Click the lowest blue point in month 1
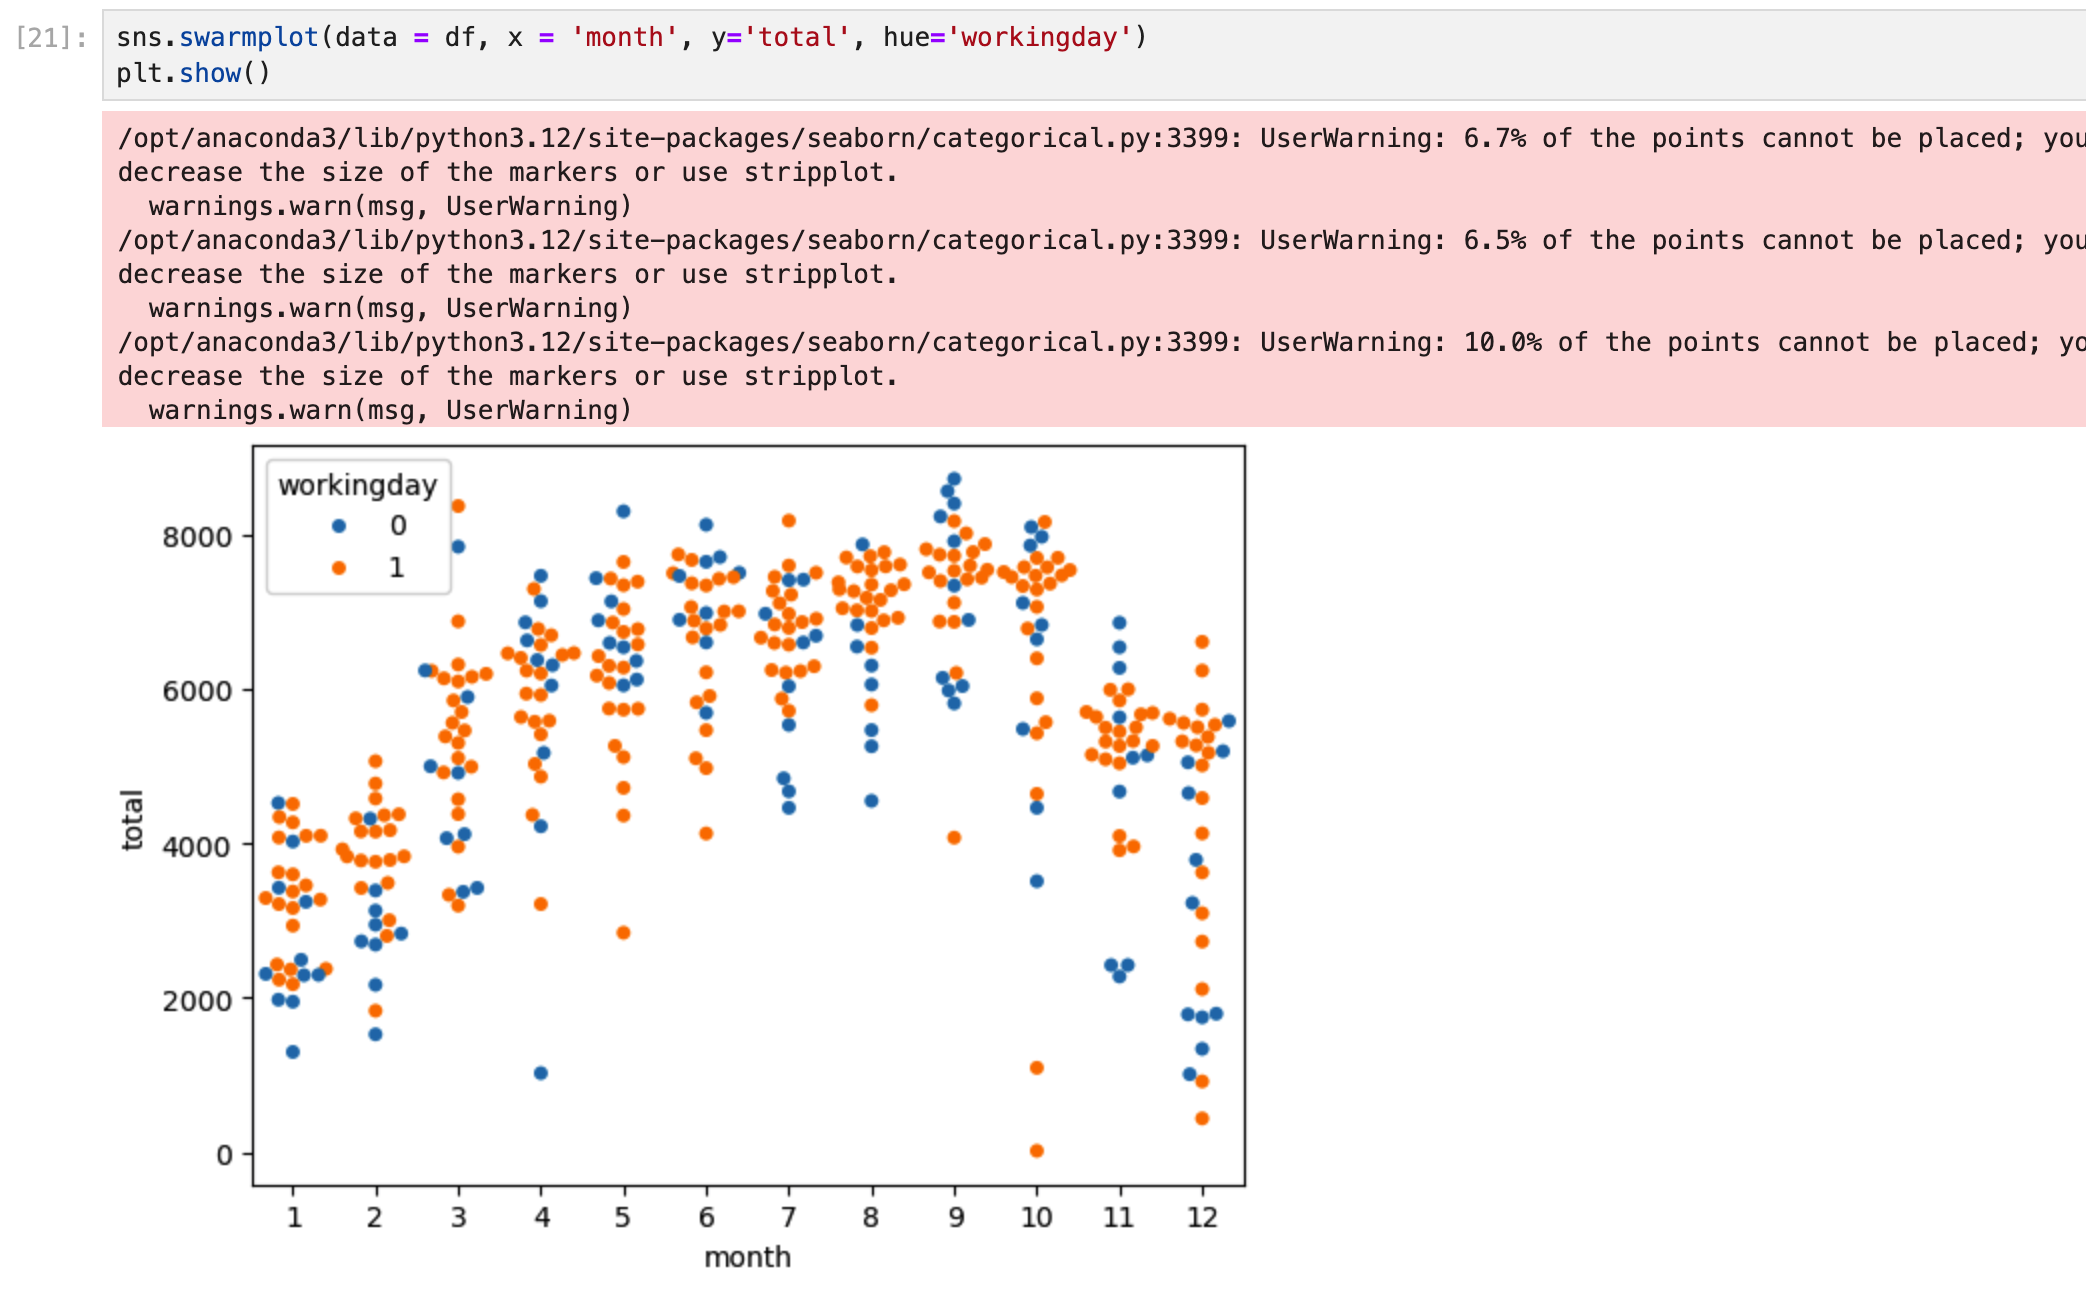Viewport: 2086px width, 1290px height. coord(293,1052)
